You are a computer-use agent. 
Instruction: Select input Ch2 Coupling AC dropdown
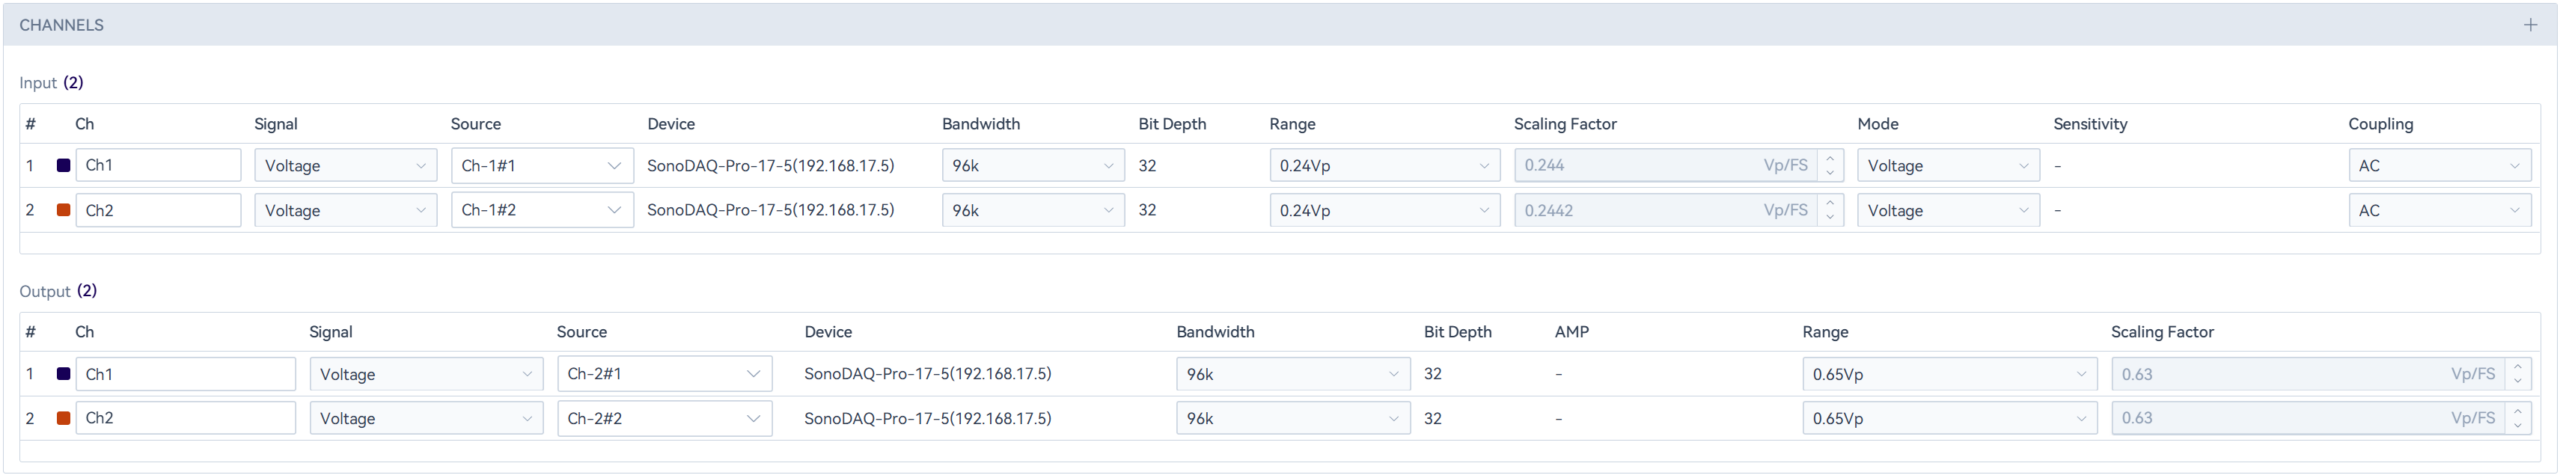coord(2439,210)
